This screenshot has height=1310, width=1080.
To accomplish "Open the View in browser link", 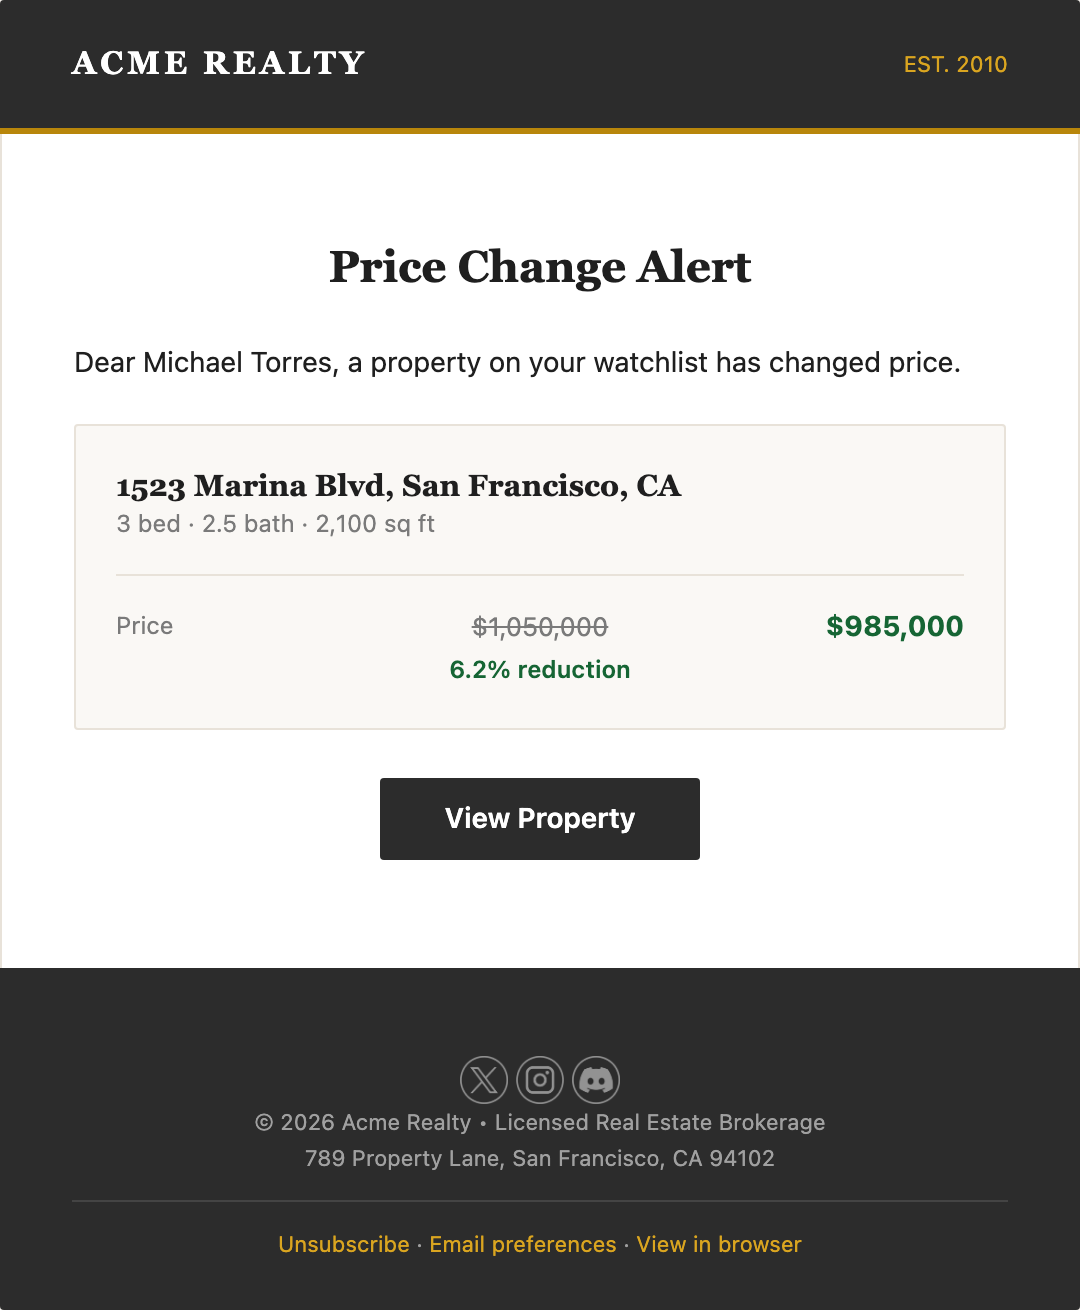I will point(718,1244).
